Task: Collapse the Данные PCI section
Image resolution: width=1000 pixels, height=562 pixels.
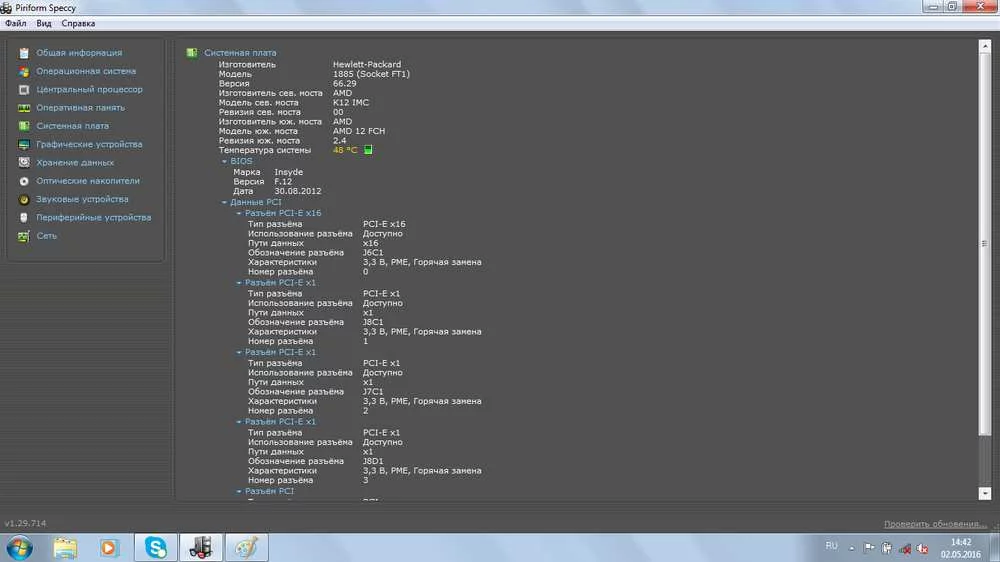Action: coord(224,202)
